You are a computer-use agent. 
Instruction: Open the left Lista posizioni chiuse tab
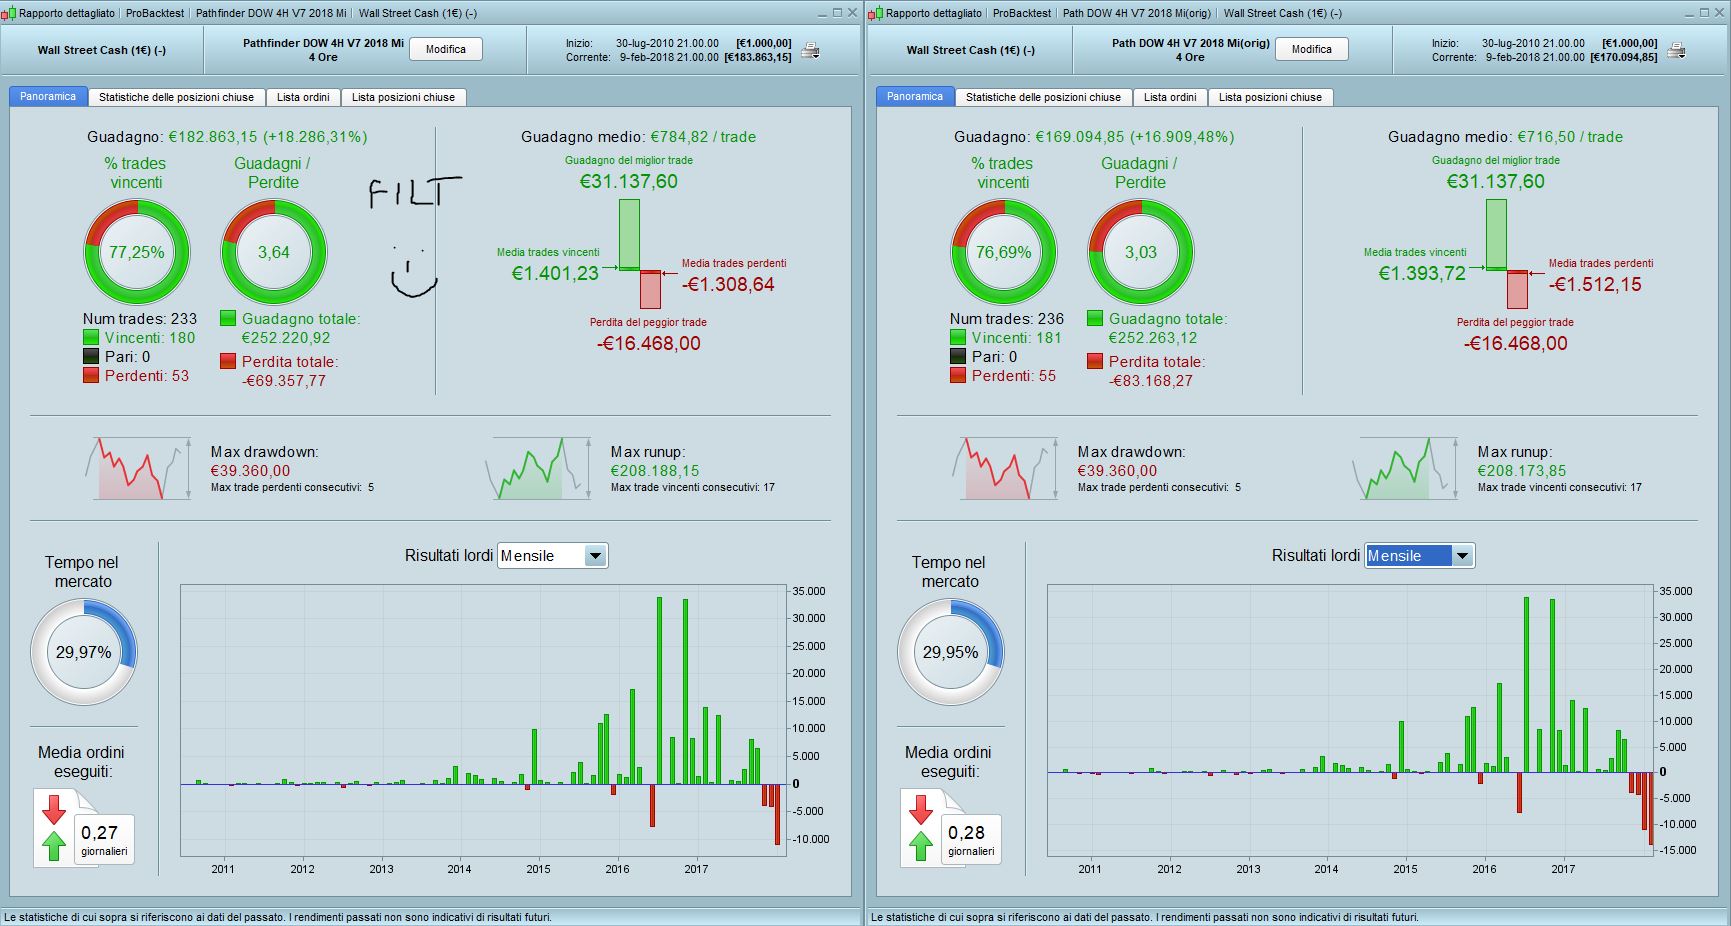pyautogui.click(x=403, y=97)
